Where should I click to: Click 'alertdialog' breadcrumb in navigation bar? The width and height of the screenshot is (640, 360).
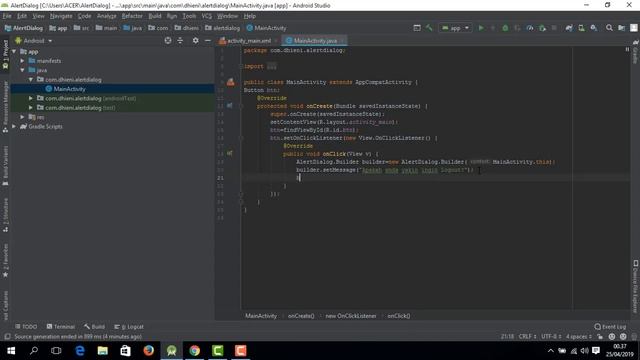click(x=222, y=28)
